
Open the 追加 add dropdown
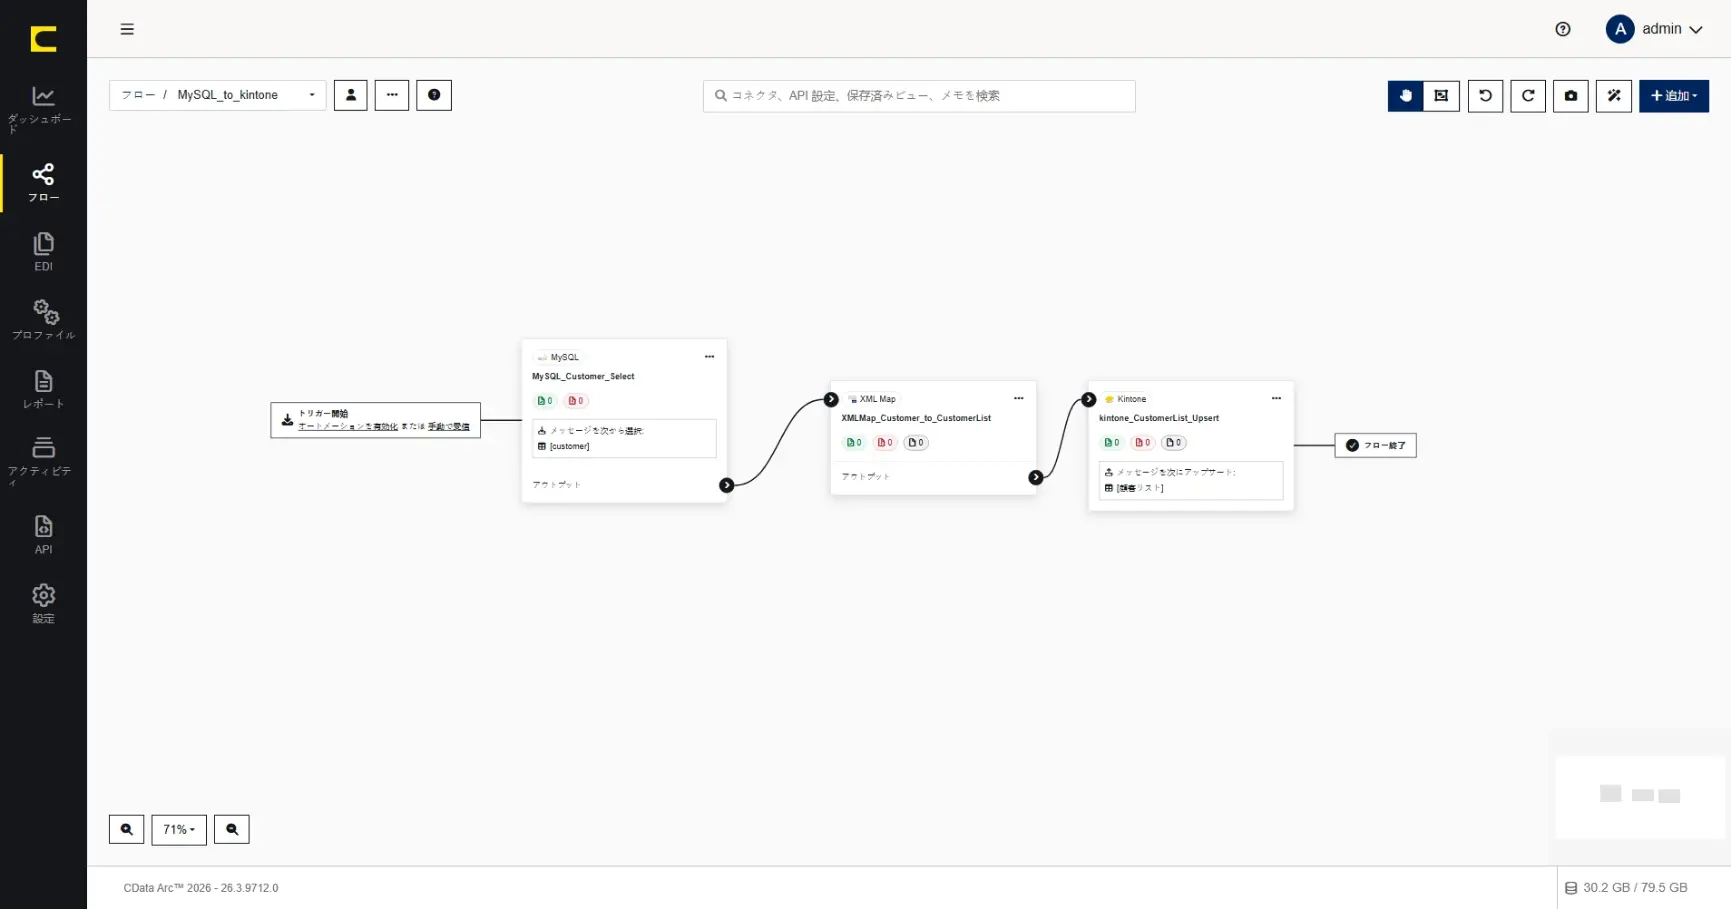(x=1674, y=96)
